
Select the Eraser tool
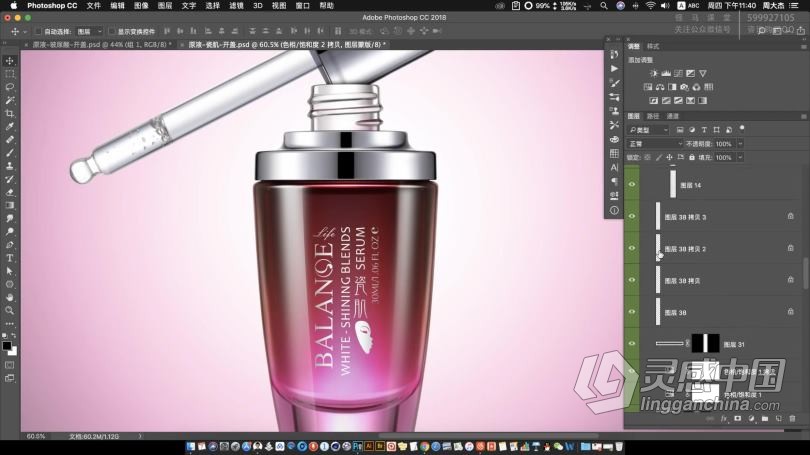[x=9, y=192]
